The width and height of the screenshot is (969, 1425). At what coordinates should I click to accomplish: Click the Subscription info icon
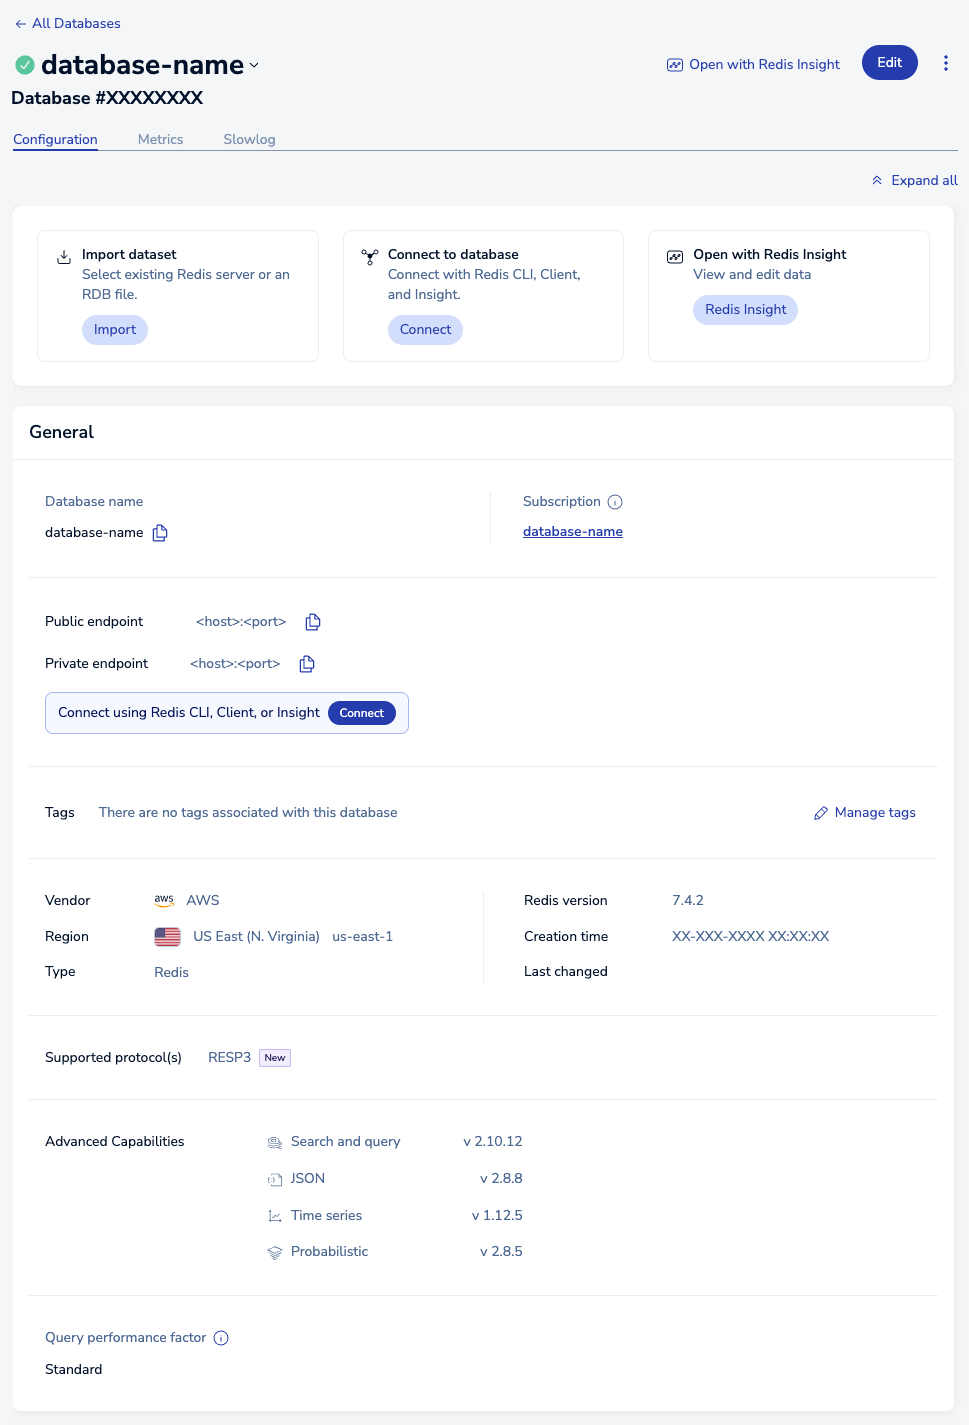point(615,502)
